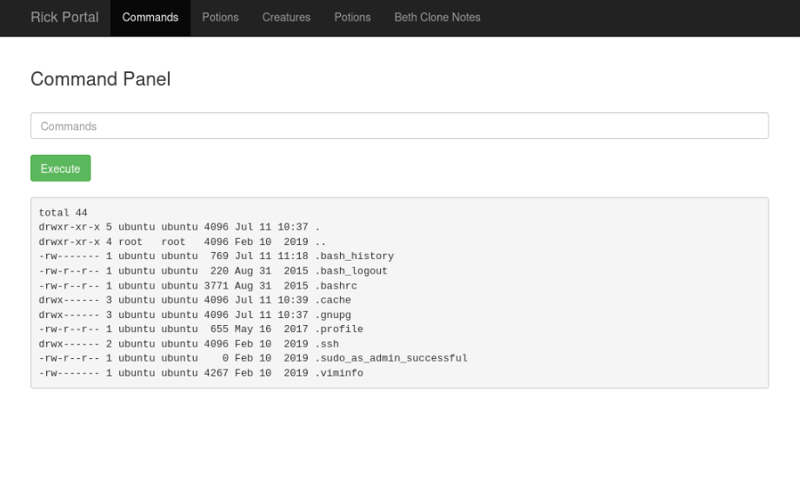
Task: Click the 'total 44' output line
Action: coord(64,213)
